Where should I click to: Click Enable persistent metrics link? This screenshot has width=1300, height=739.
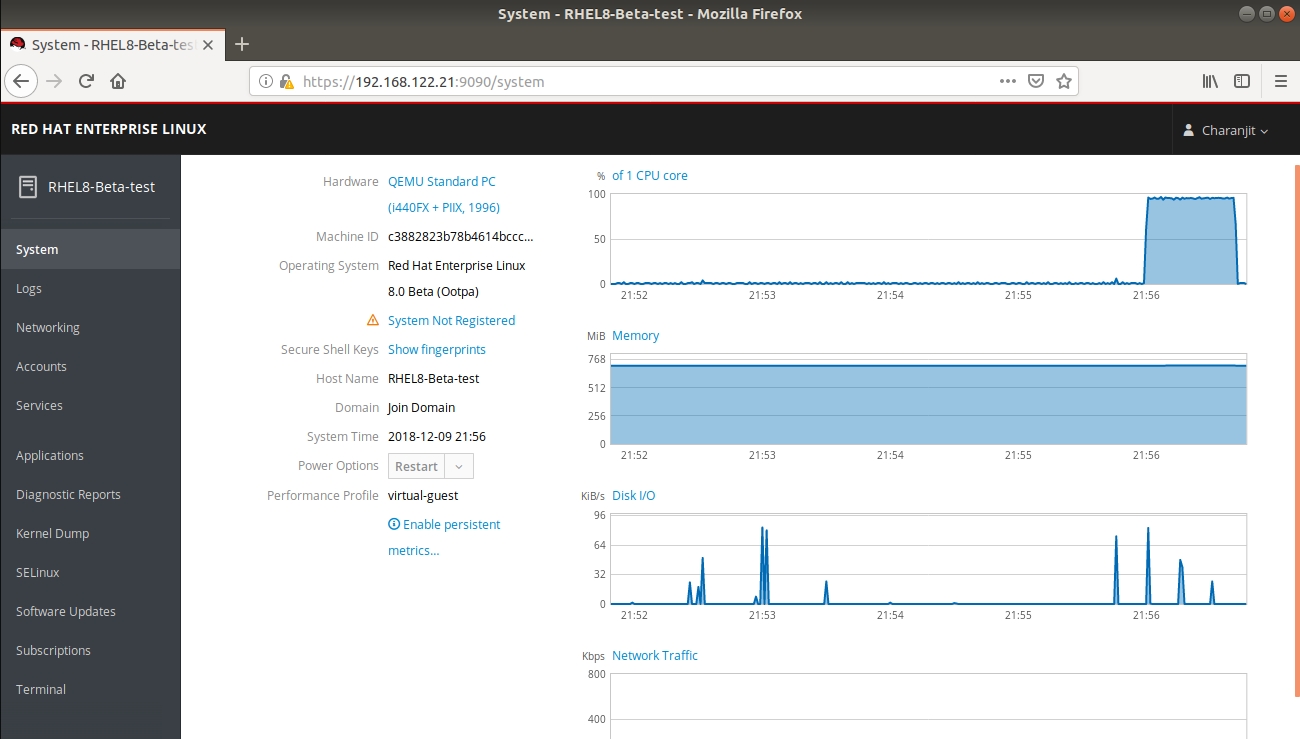click(x=444, y=525)
